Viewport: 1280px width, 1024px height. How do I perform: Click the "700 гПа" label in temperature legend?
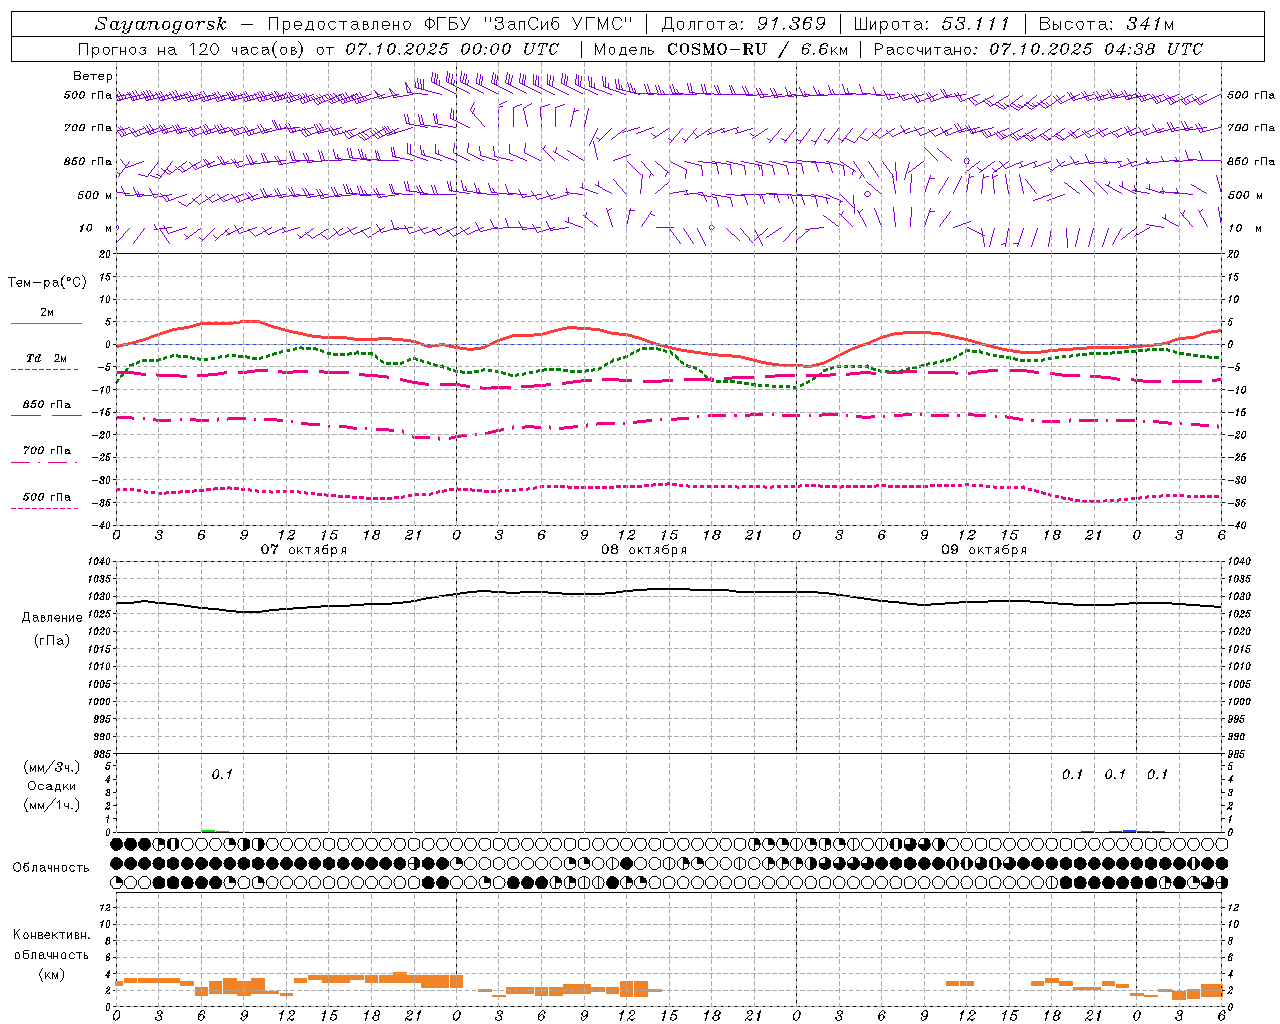pyautogui.click(x=47, y=451)
